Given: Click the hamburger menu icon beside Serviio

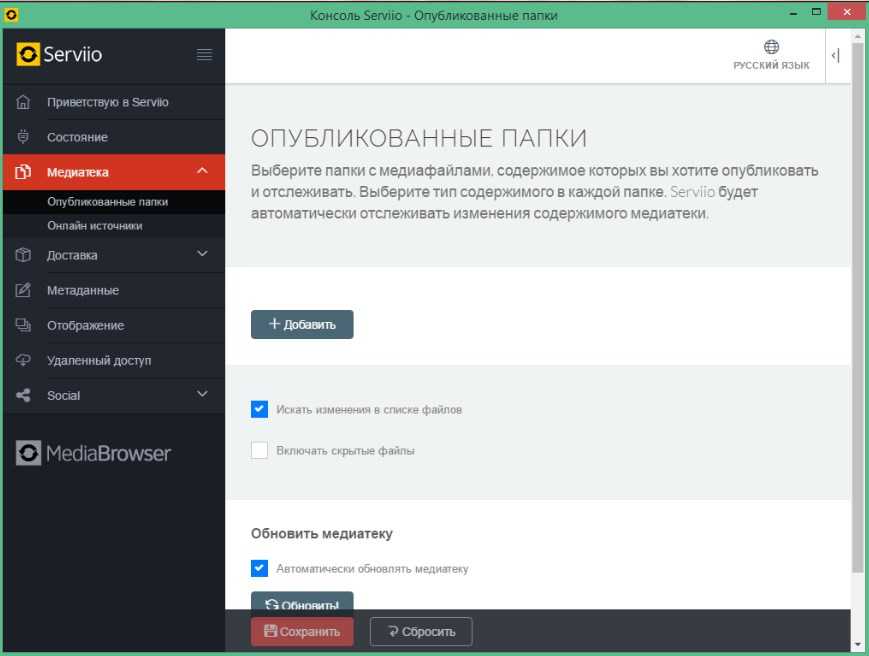Looking at the screenshot, I should pos(204,55).
